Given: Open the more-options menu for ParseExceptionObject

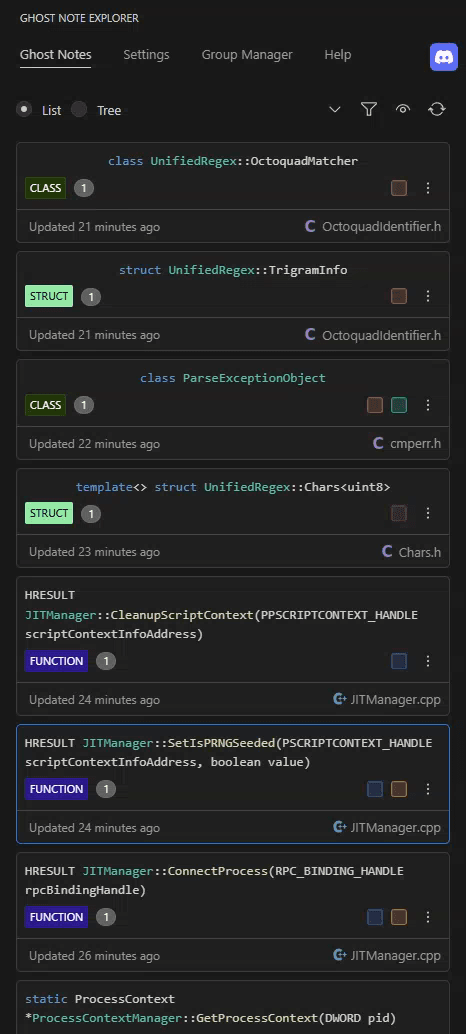Looking at the screenshot, I should pos(428,405).
